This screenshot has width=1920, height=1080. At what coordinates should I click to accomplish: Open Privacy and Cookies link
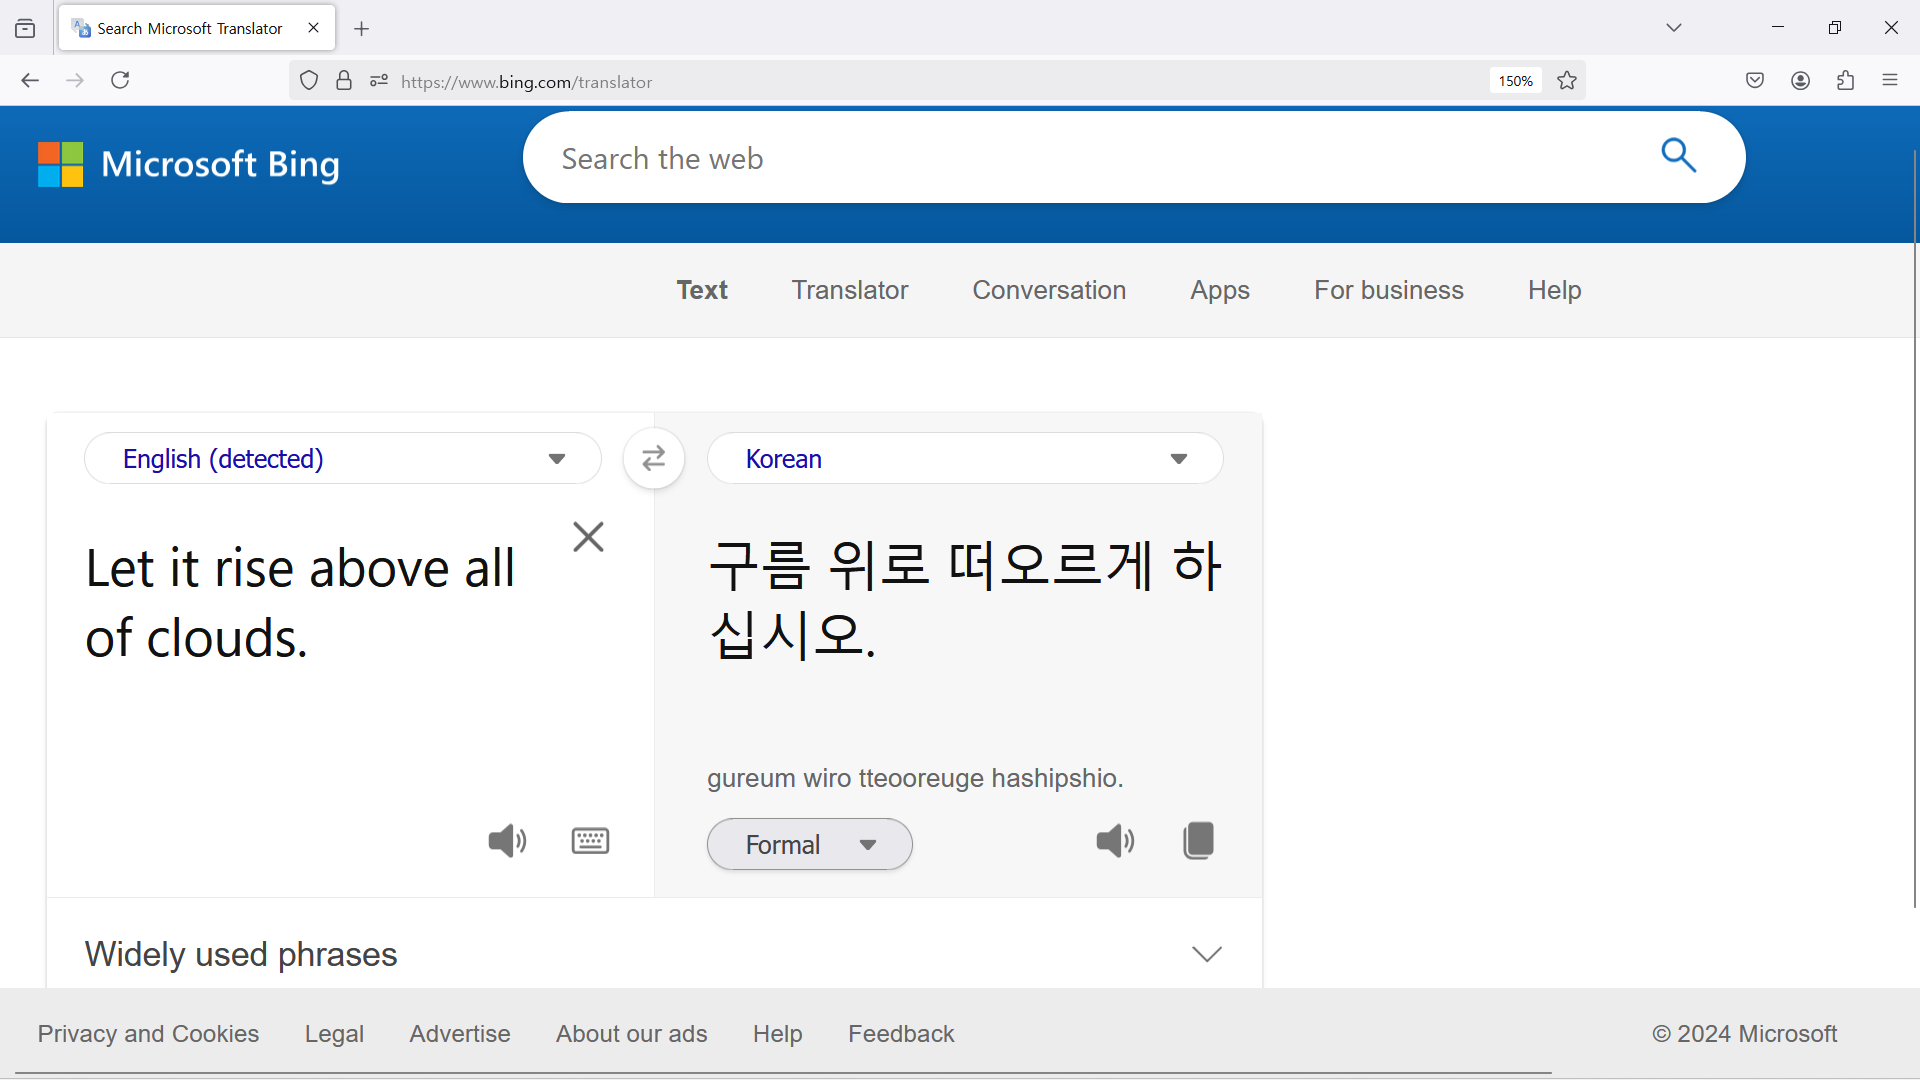click(x=148, y=1034)
